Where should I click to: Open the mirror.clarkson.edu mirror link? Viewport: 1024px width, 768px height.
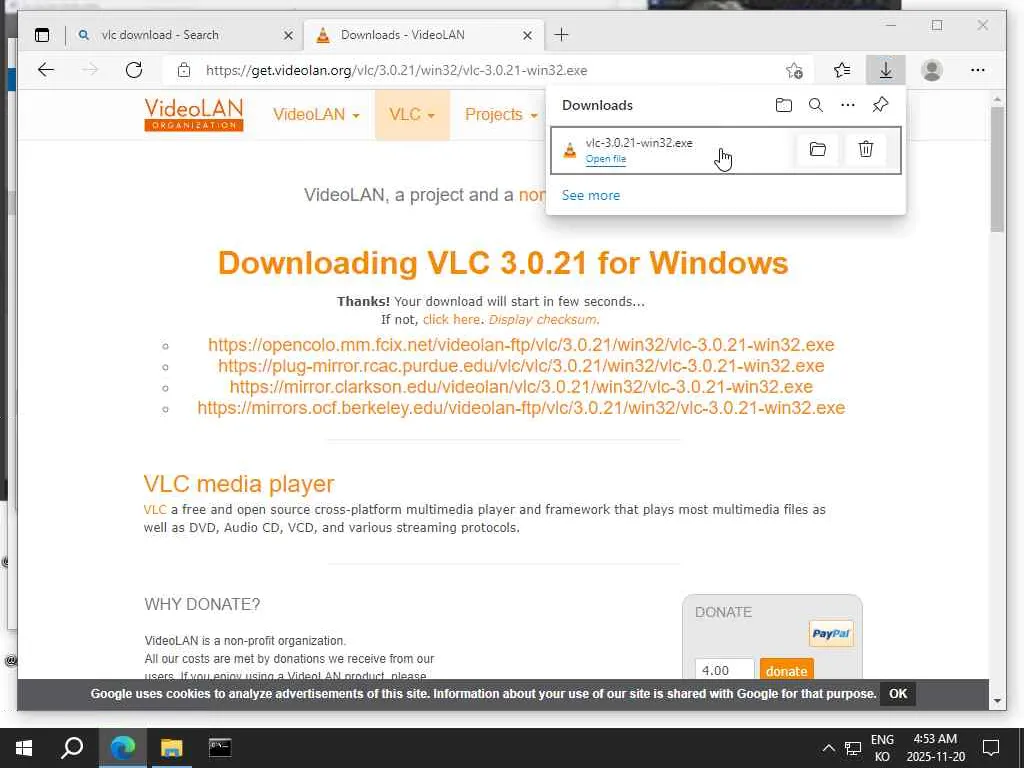coord(521,387)
